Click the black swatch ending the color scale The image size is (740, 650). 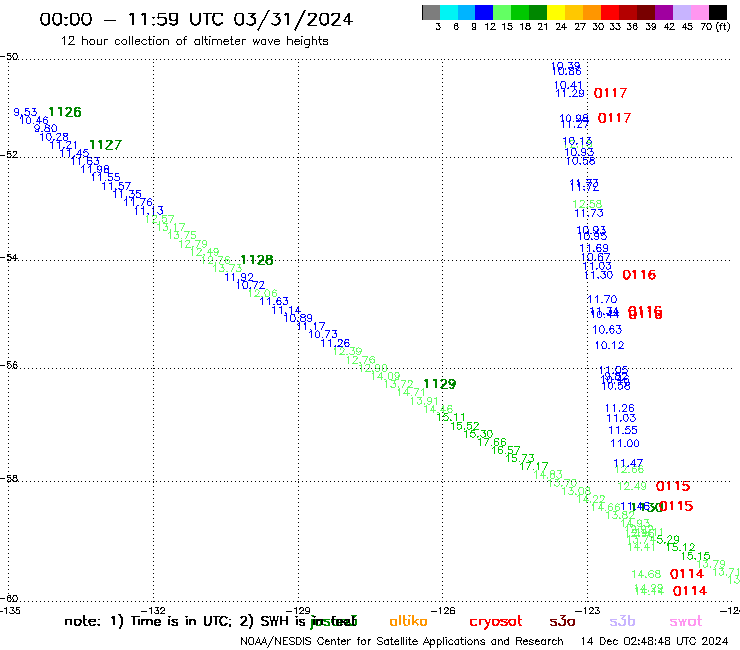click(x=717, y=12)
